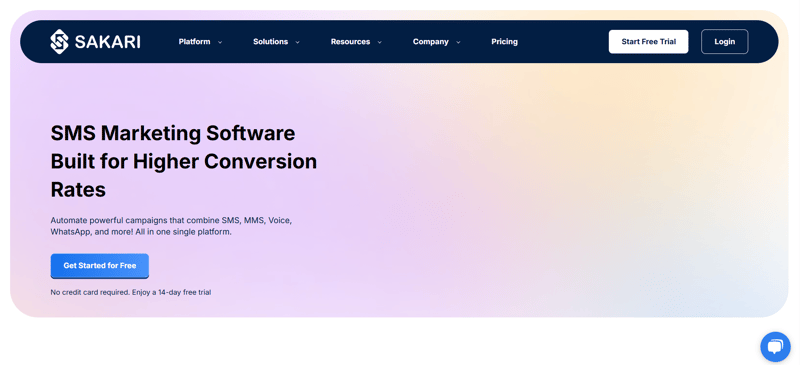Open the Platform menu label
The image size is (800, 365).
[x=194, y=42]
